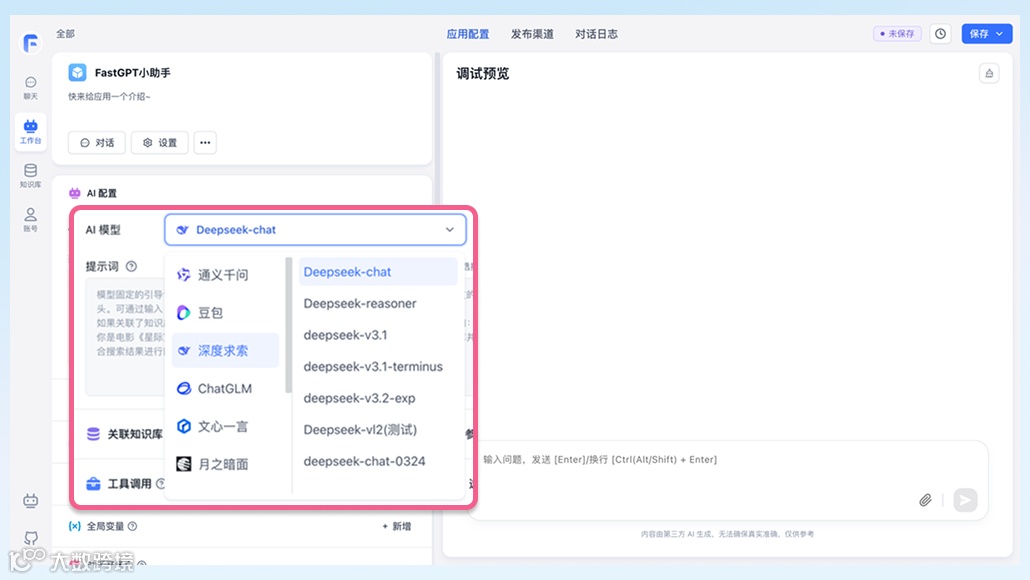
Task: Choose the Deepseek-reasoner model option
Action: (378, 303)
